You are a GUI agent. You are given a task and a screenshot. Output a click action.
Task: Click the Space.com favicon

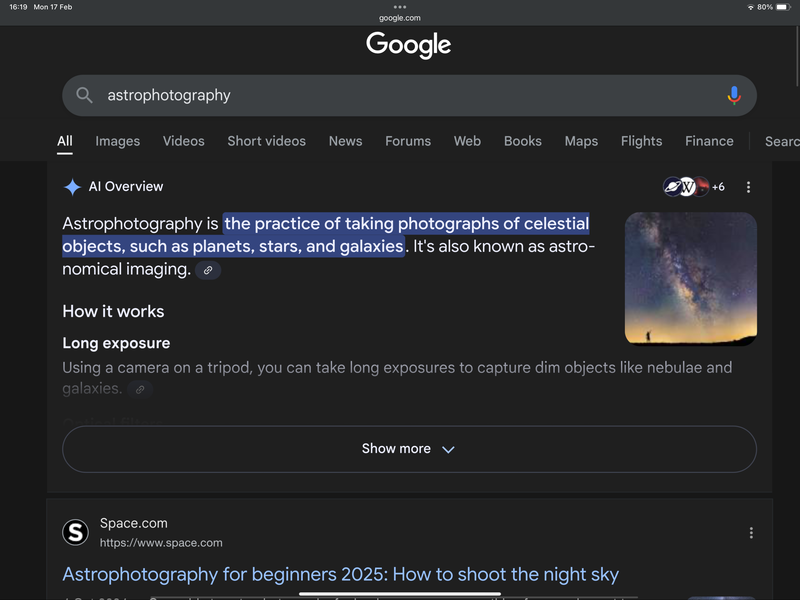[76, 532]
